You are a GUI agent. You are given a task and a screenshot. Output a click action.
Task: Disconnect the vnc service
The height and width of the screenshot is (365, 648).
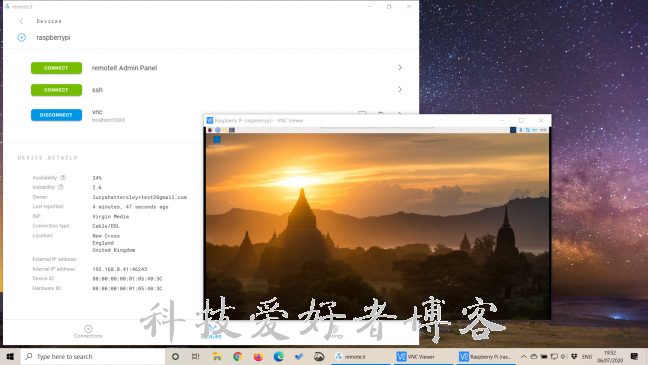coord(56,115)
